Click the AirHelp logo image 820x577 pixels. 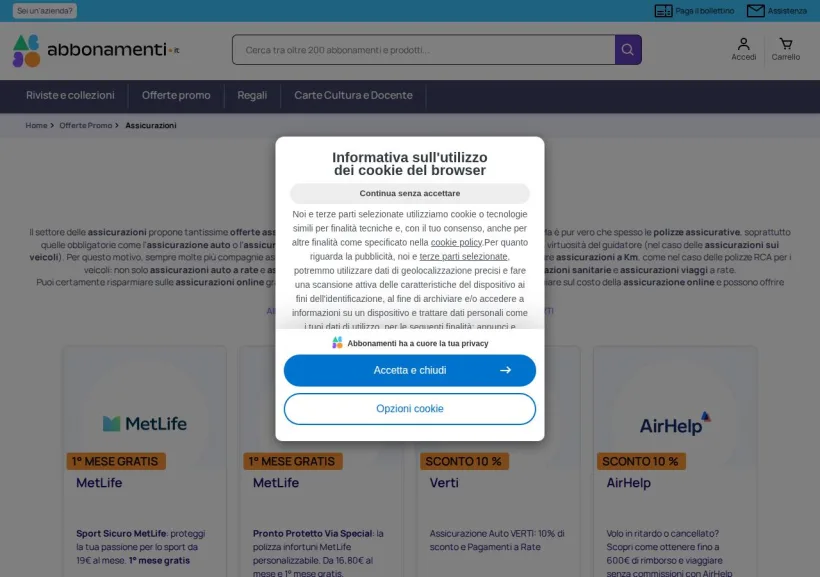click(675, 424)
